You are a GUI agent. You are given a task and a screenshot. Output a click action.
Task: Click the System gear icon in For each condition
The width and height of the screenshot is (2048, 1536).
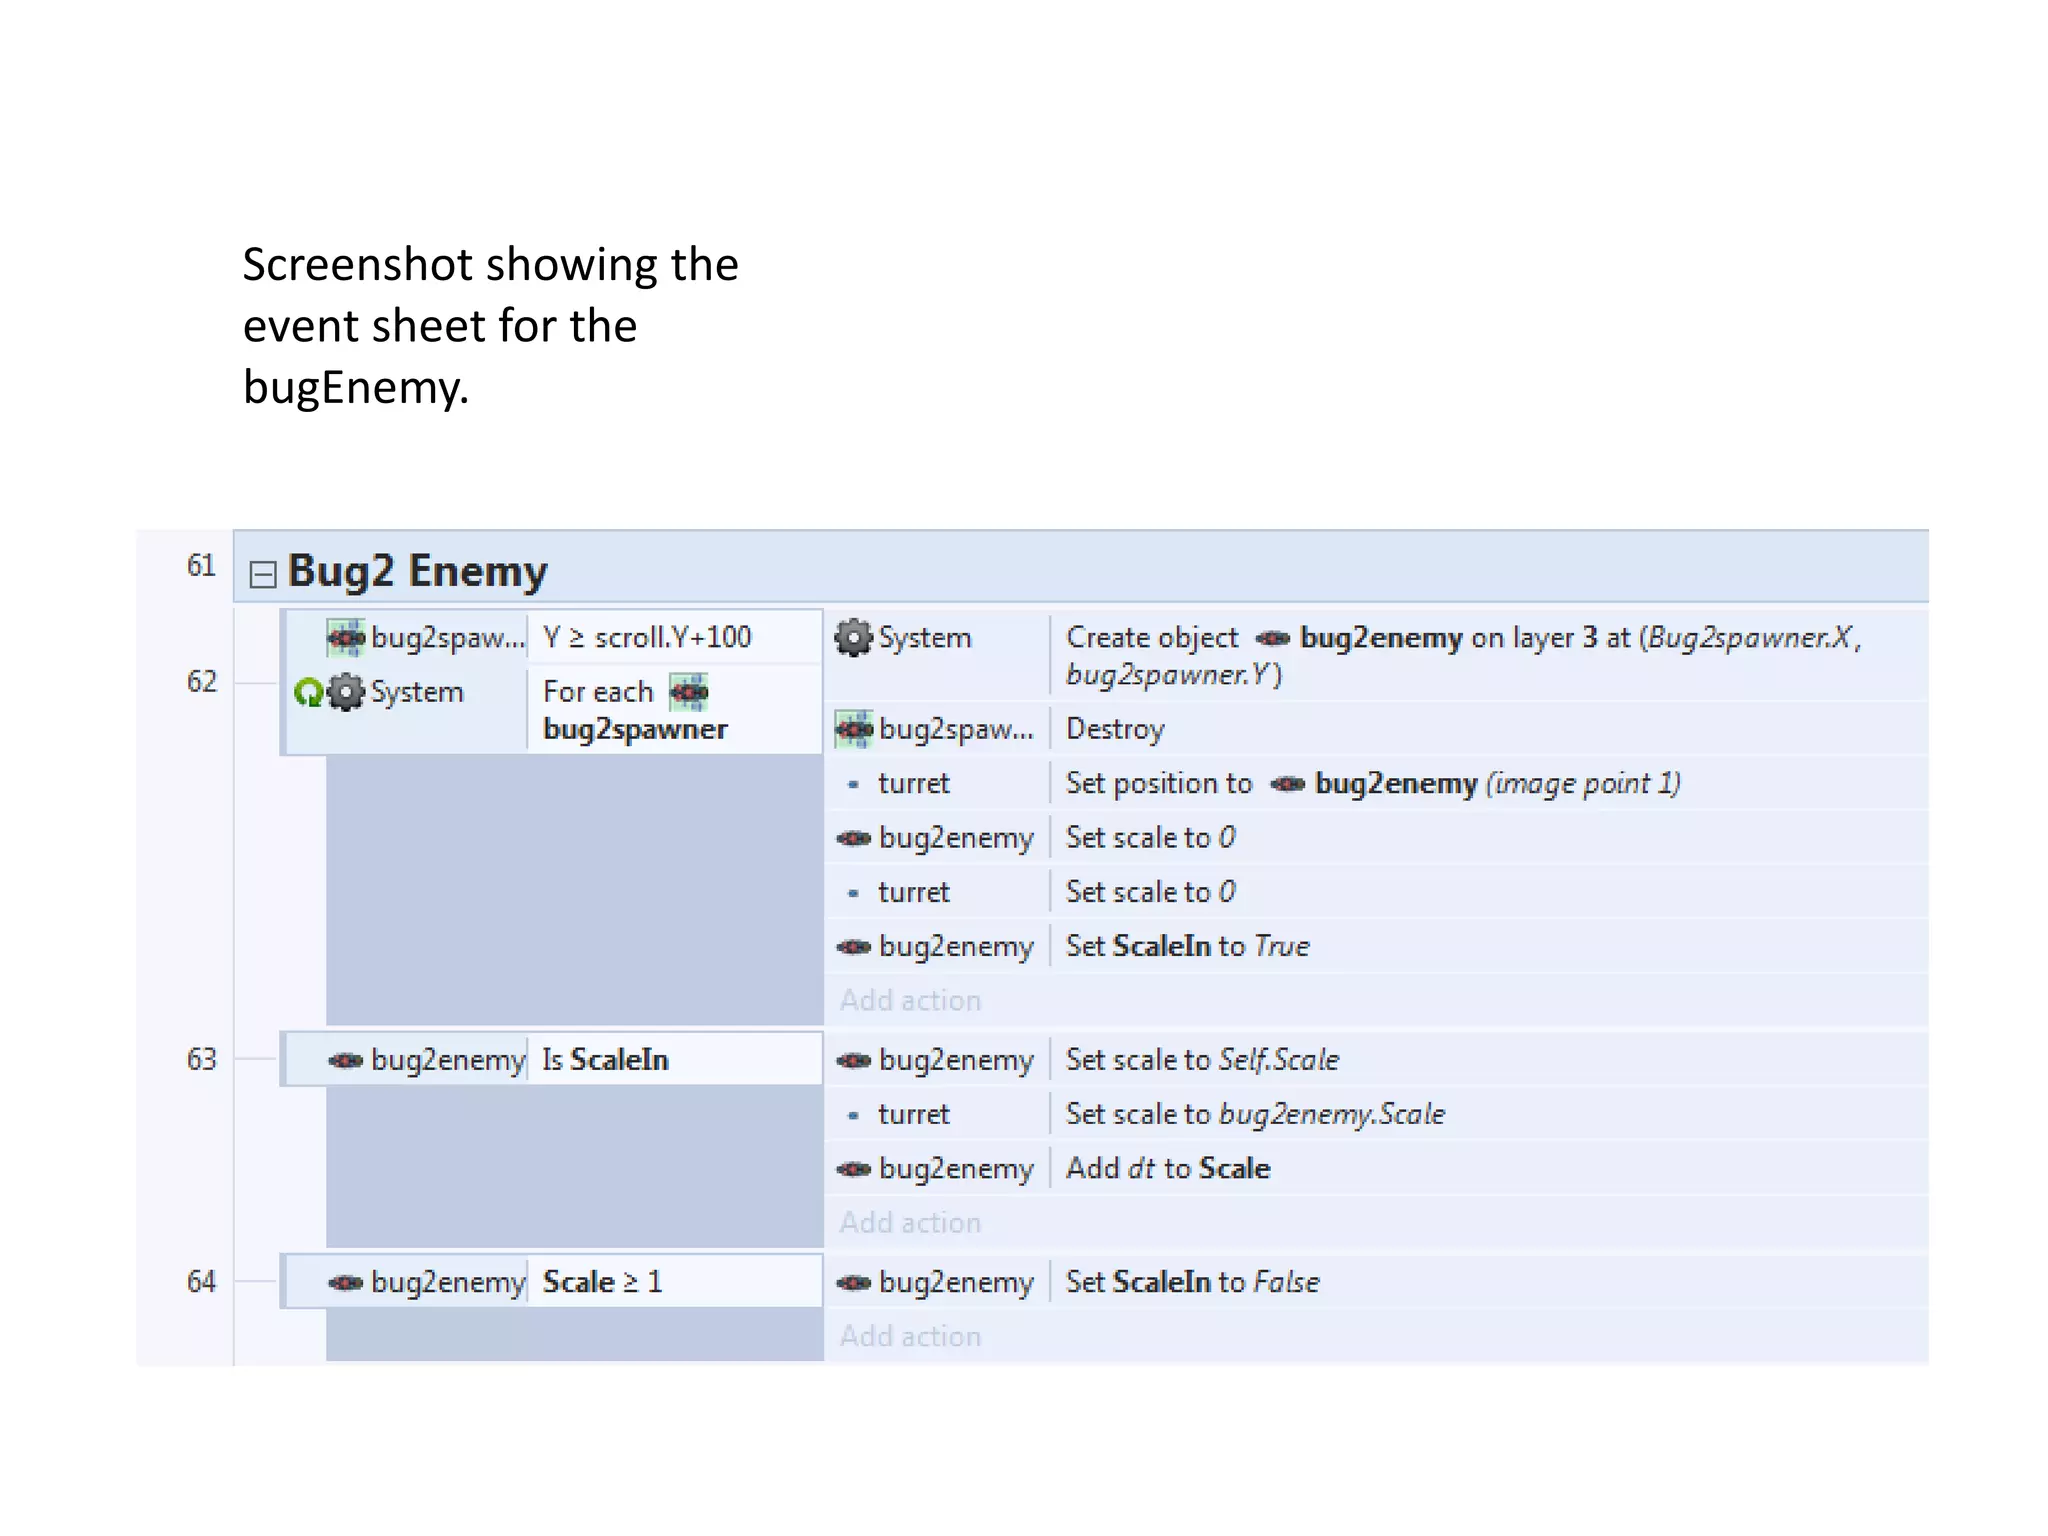346,692
